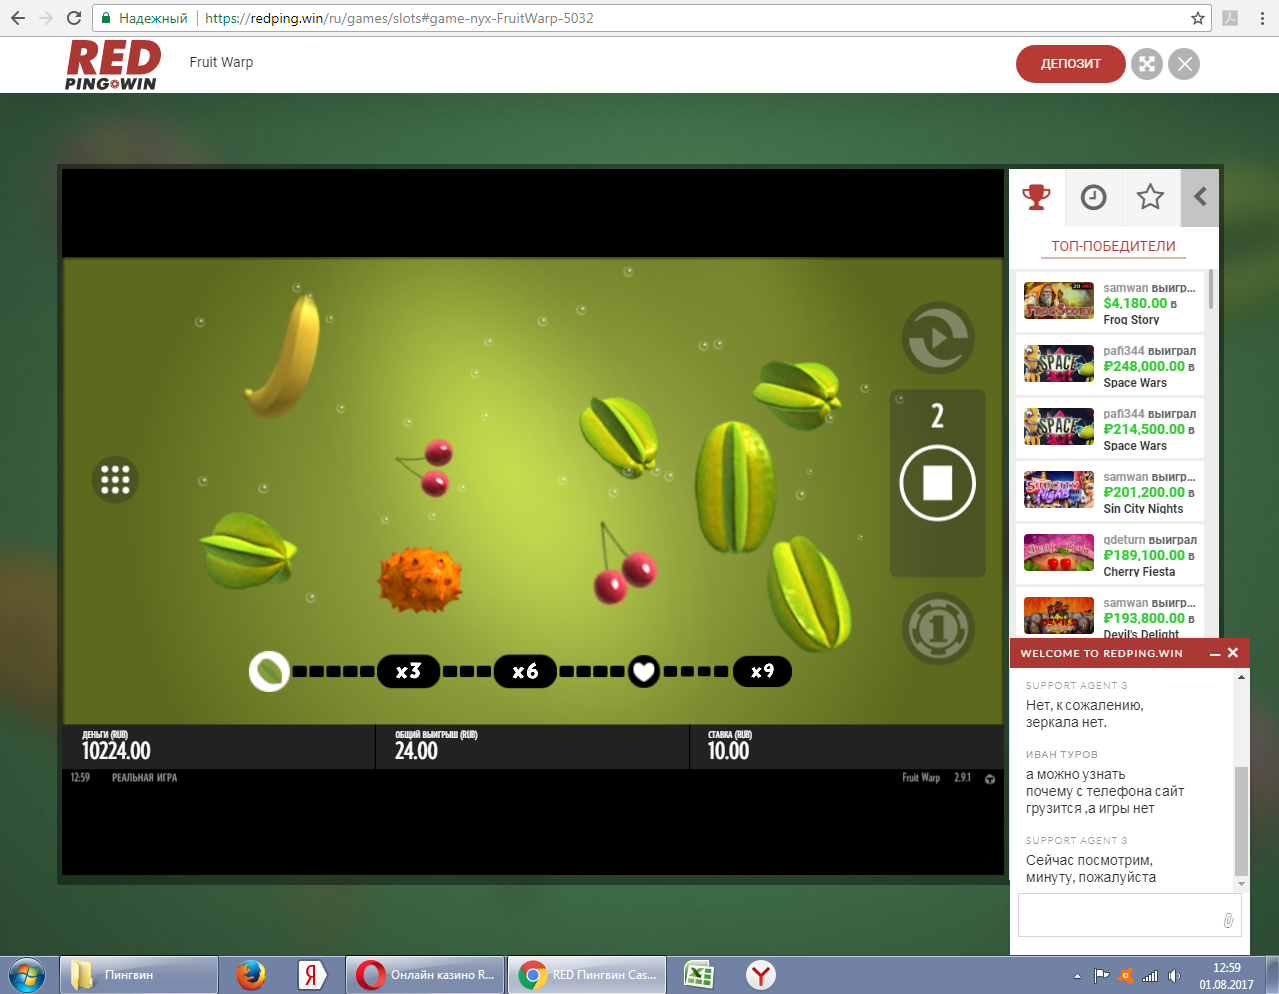The height and width of the screenshot is (994, 1279).
Task: Open the system clock and date
Action: pyautogui.click(x=1226, y=976)
